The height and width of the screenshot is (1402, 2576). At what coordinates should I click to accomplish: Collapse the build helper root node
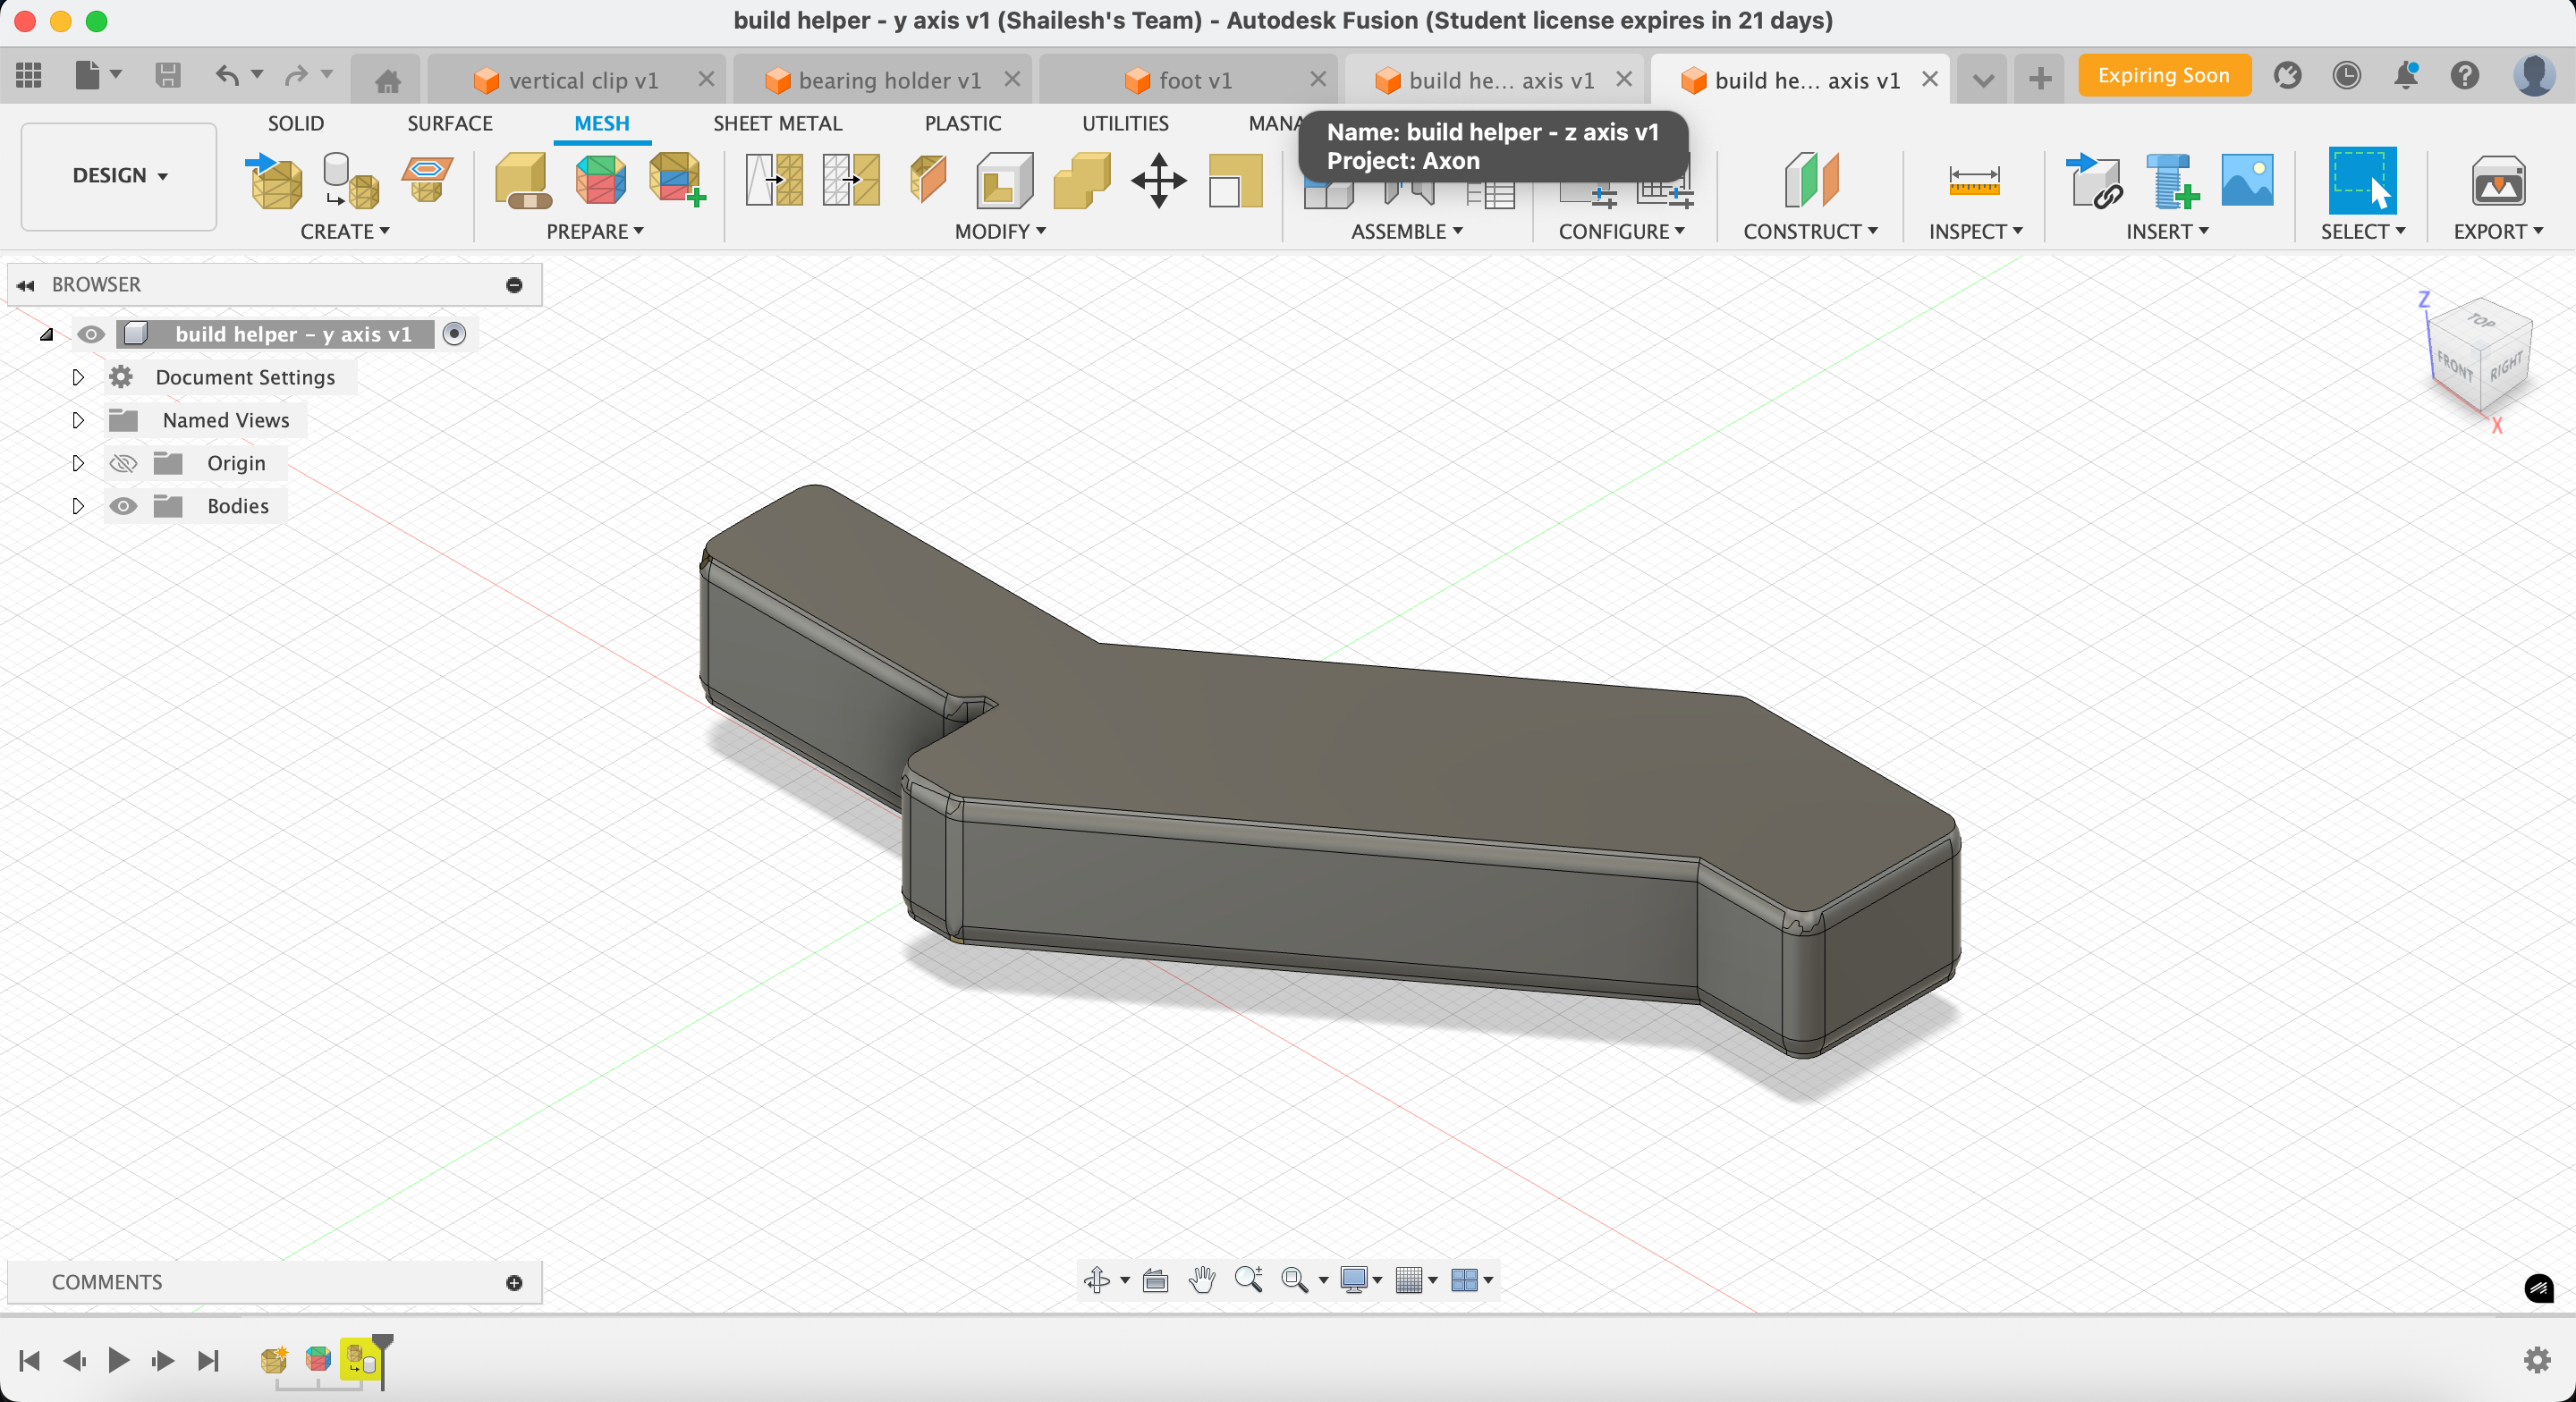point(46,334)
